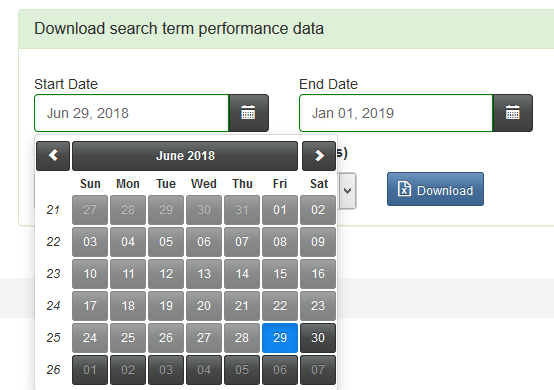
Task: Choose June 16 in the calendar
Action: (318, 274)
